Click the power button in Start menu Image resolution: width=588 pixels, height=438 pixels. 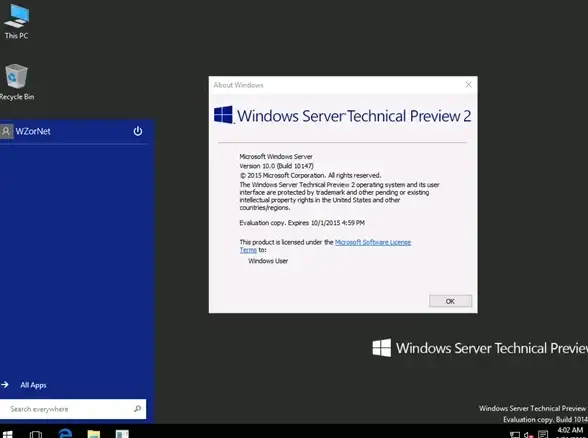pyautogui.click(x=138, y=131)
